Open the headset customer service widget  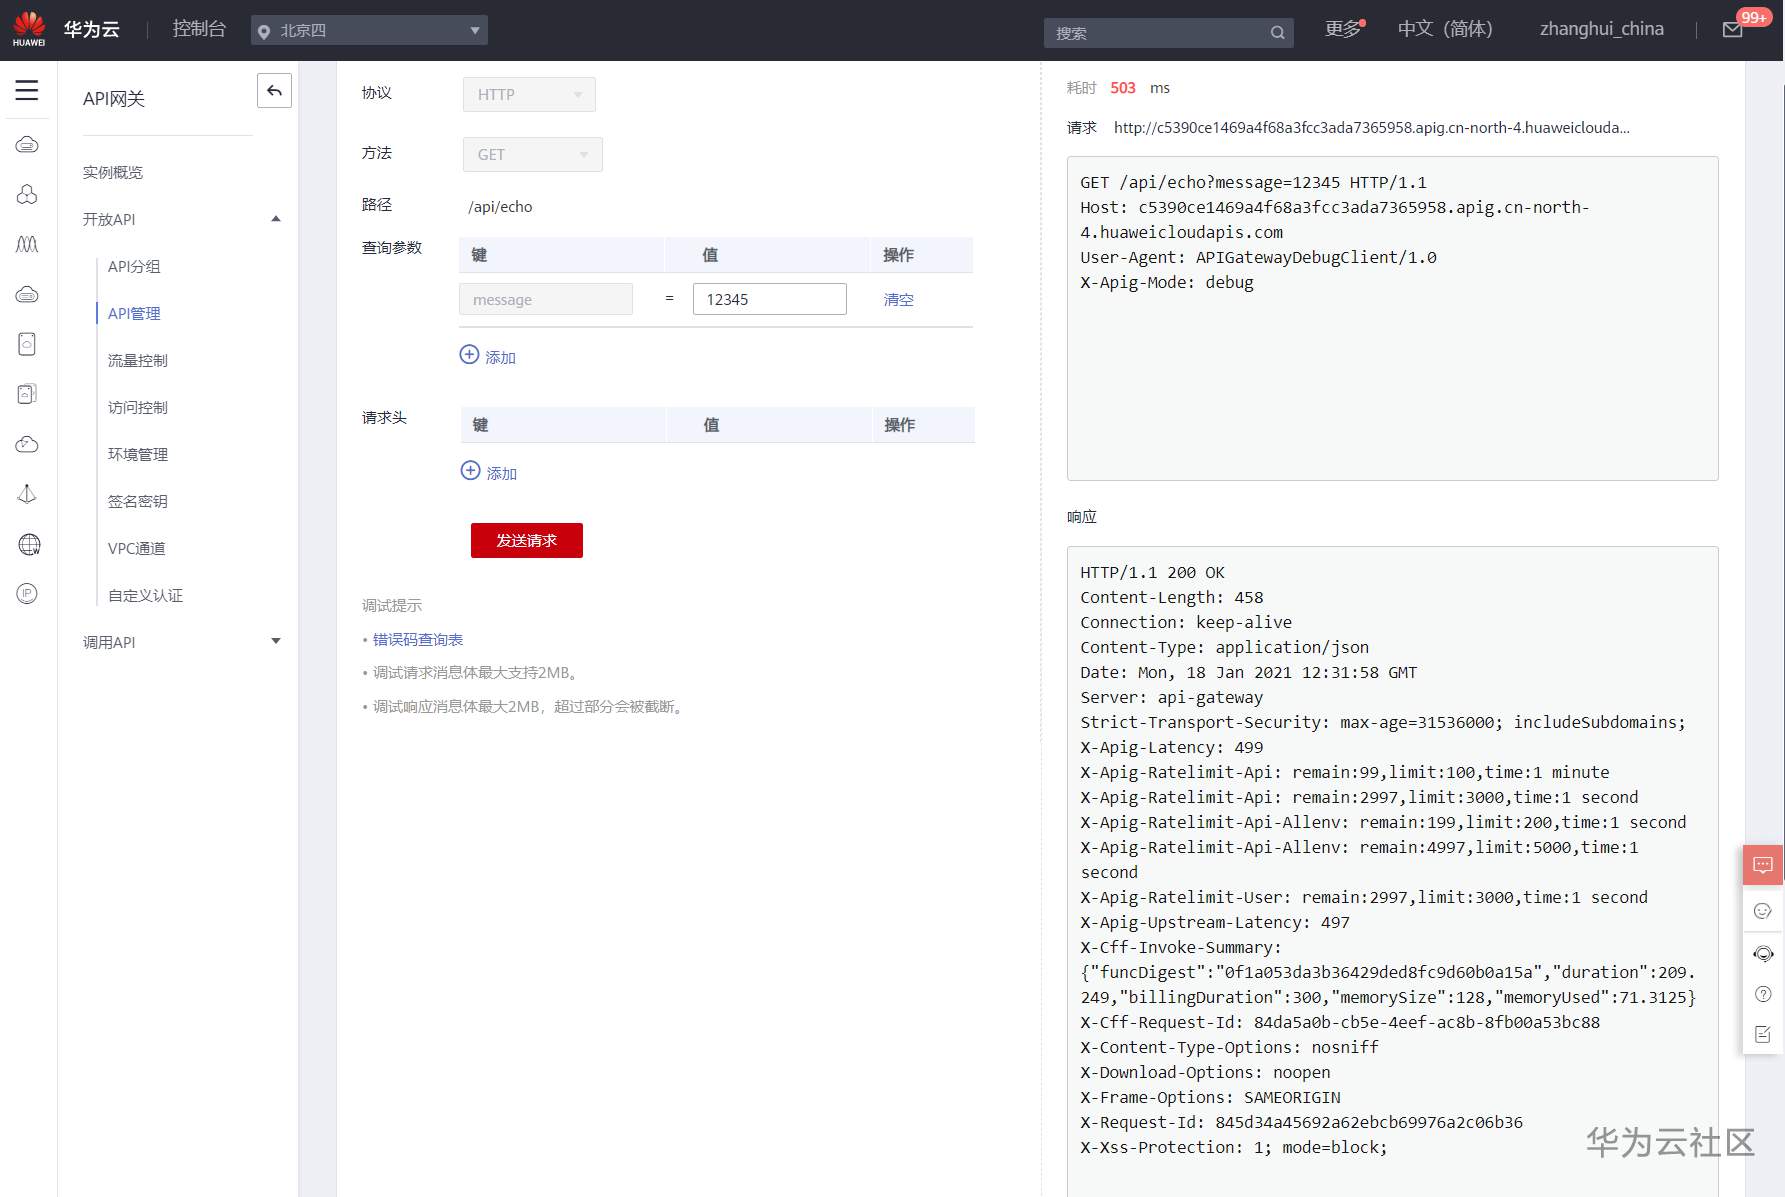tap(1763, 954)
